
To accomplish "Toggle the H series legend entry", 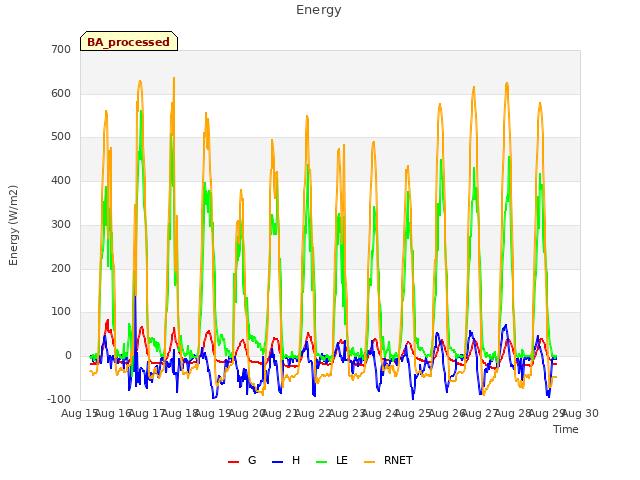I will tap(286, 460).
